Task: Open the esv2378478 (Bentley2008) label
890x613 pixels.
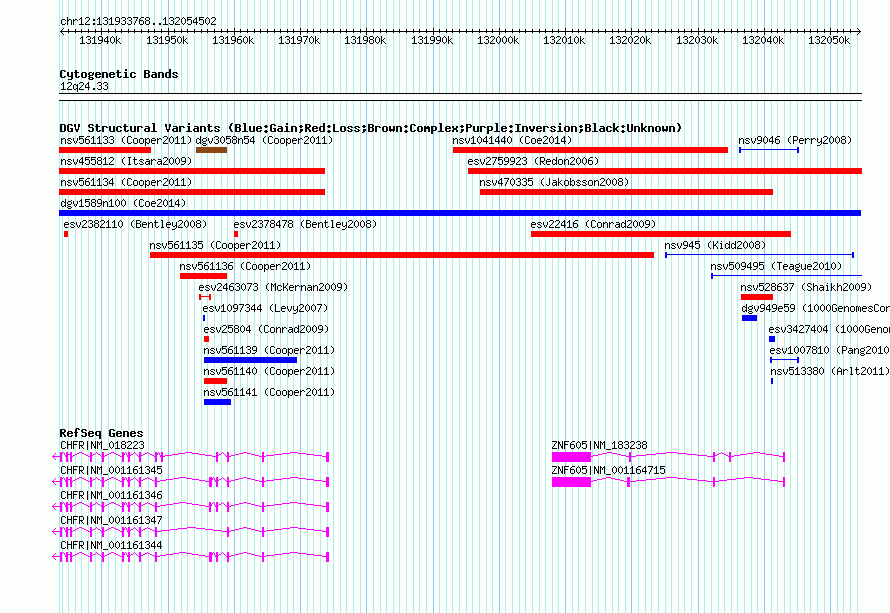Action: click(x=305, y=224)
